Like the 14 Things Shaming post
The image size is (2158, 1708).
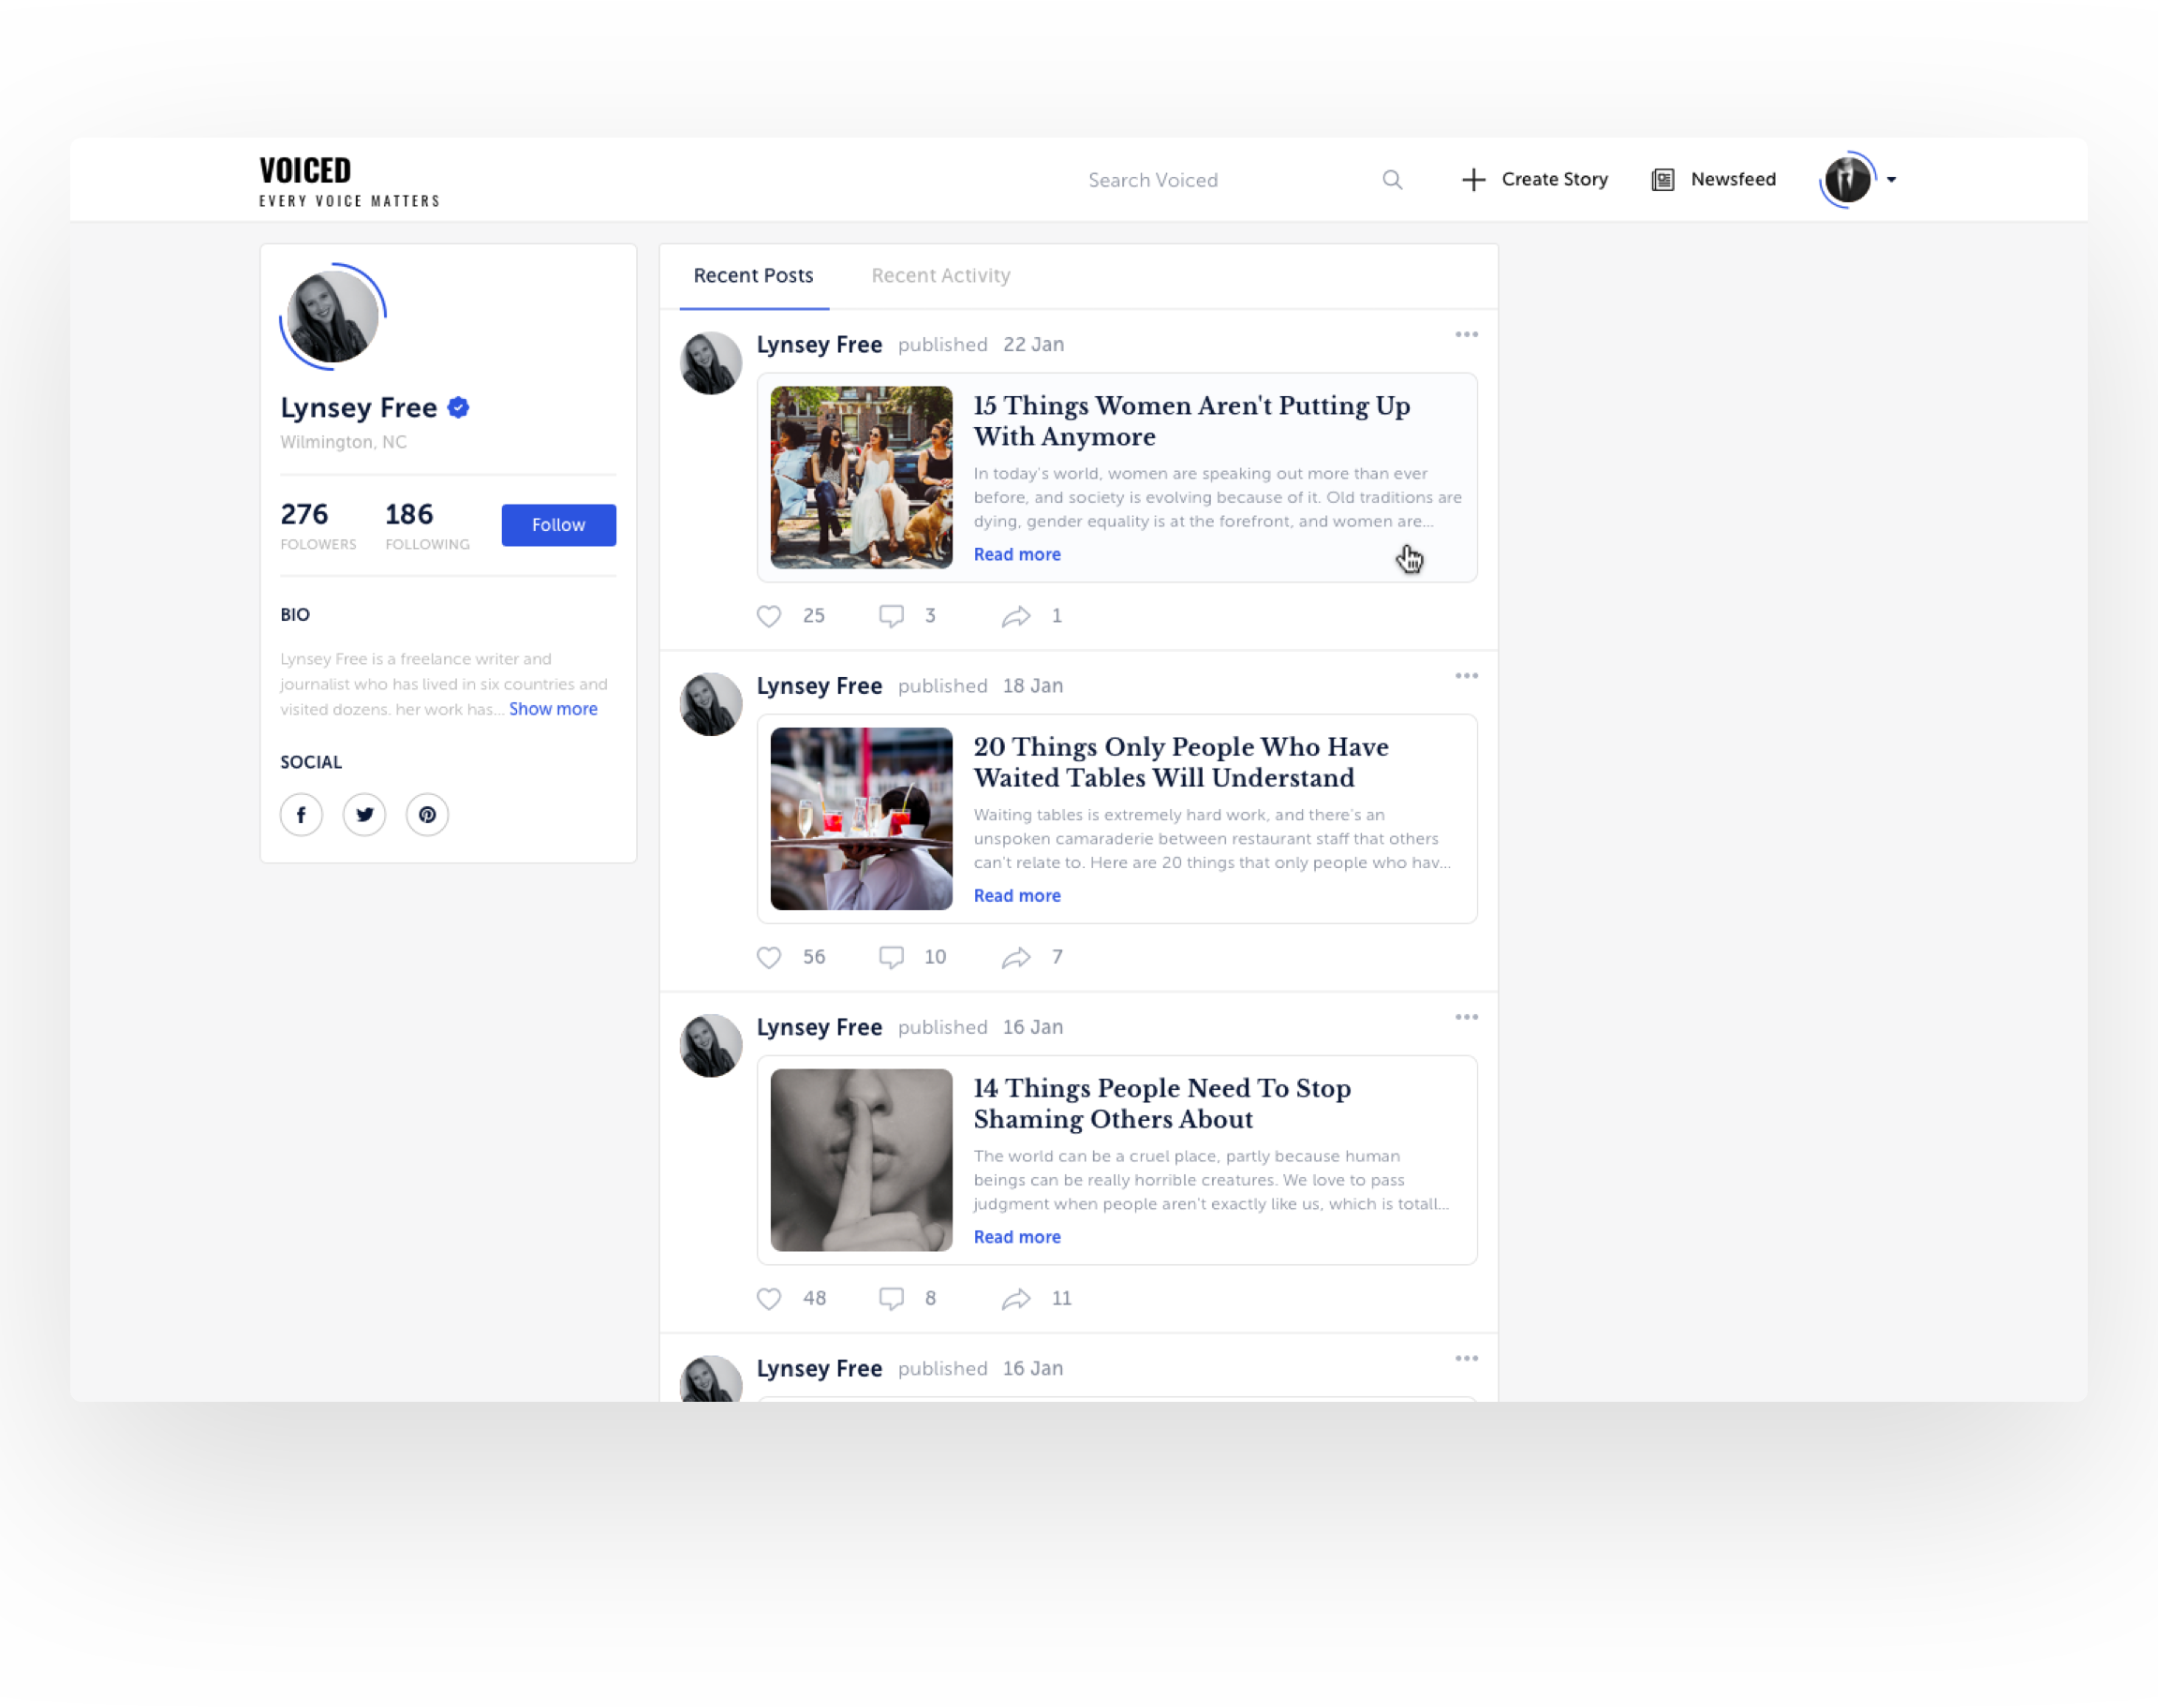(x=768, y=1299)
